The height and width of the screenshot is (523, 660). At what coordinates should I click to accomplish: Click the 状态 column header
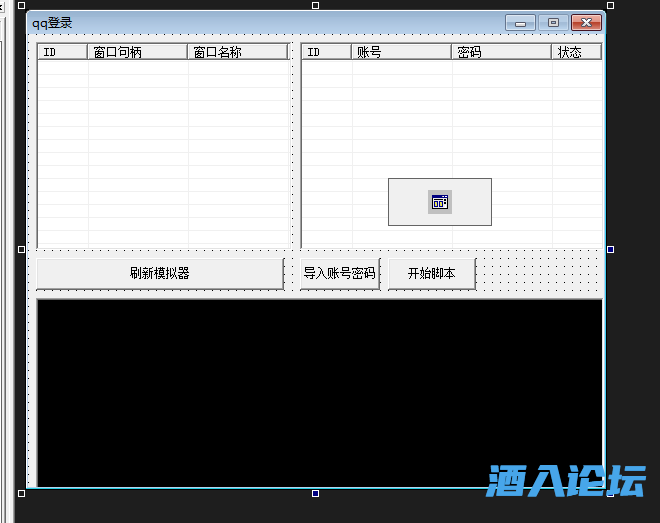[576, 52]
